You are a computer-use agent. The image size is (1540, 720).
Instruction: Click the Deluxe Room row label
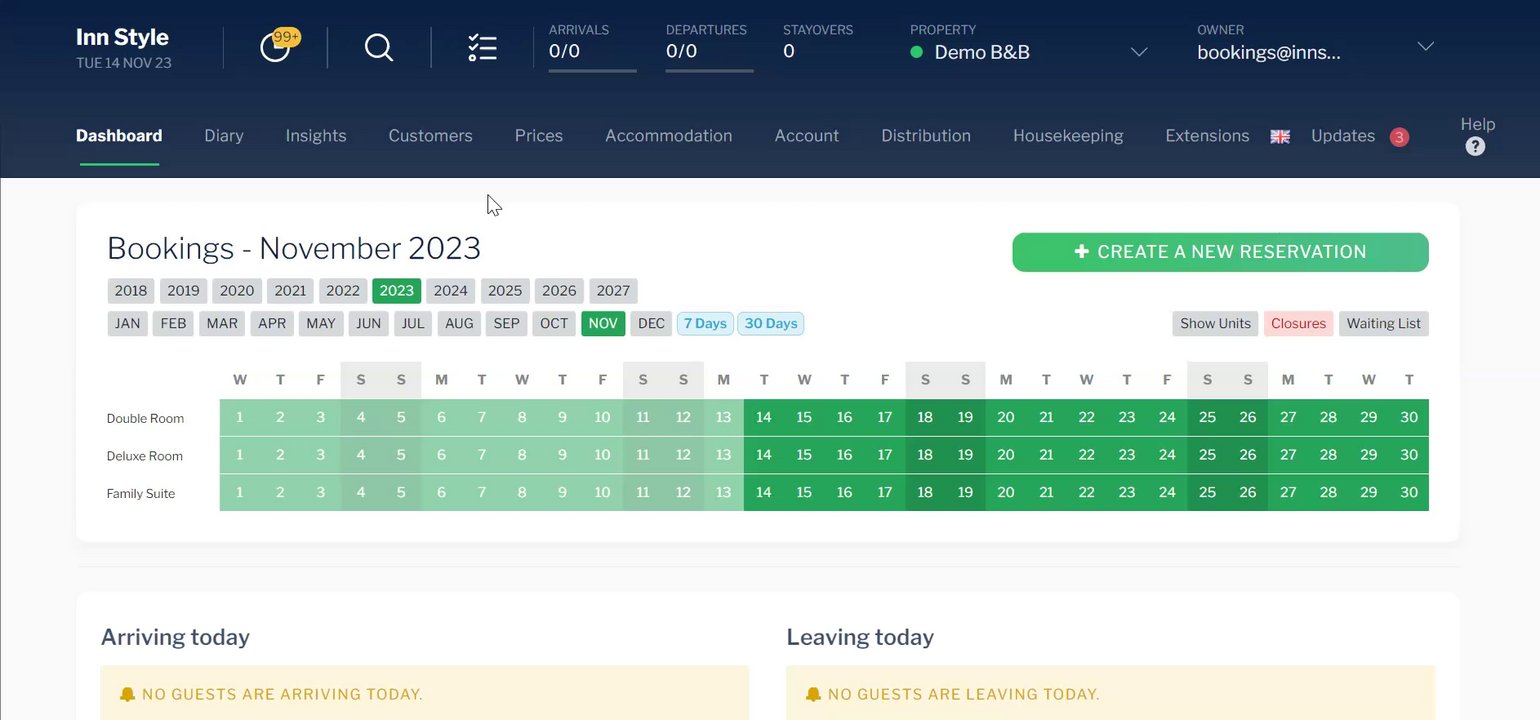click(x=145, y=456)
